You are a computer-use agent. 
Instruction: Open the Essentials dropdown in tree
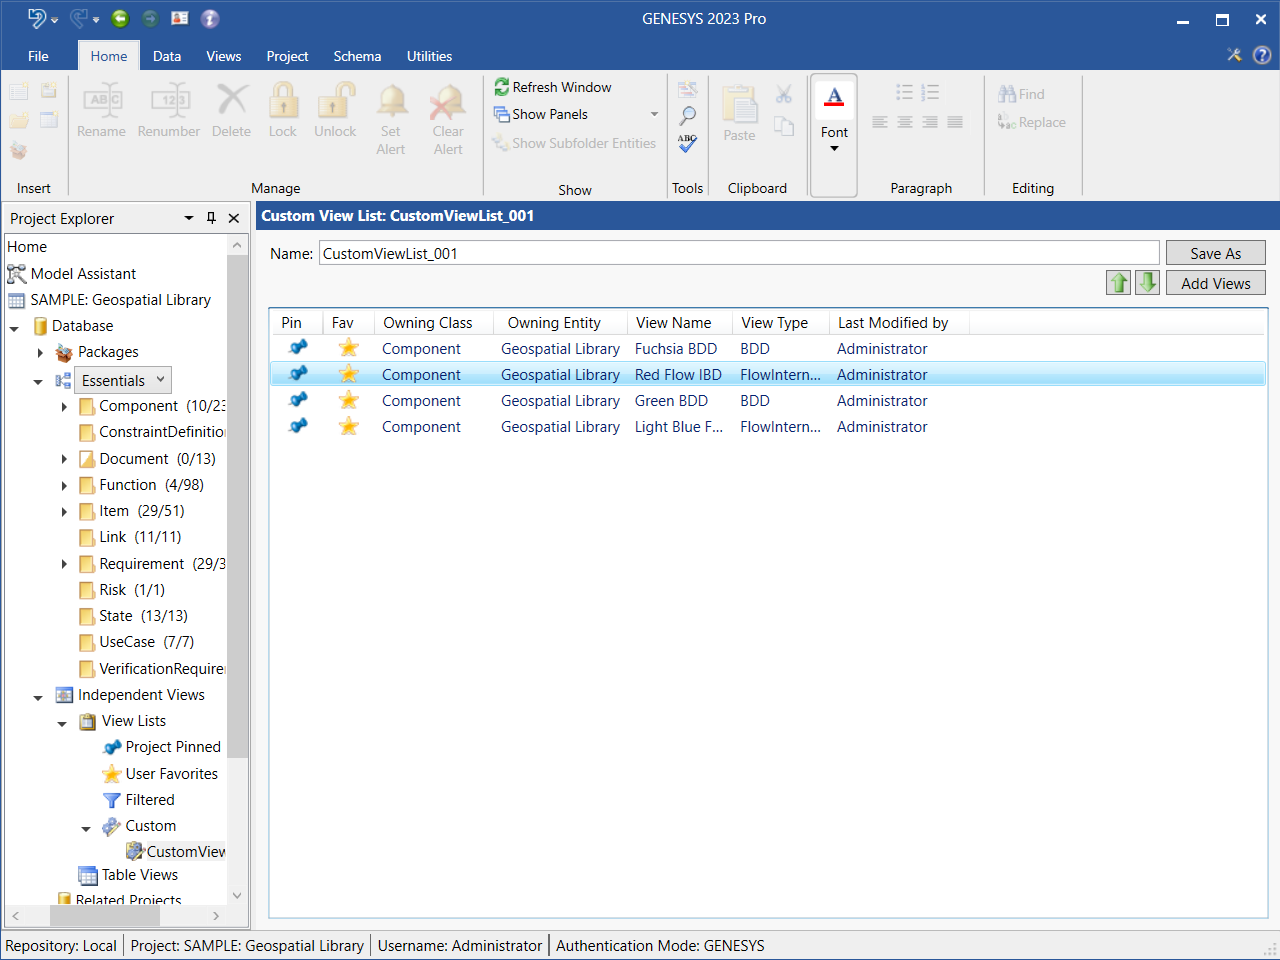click(x=161, y=380)
